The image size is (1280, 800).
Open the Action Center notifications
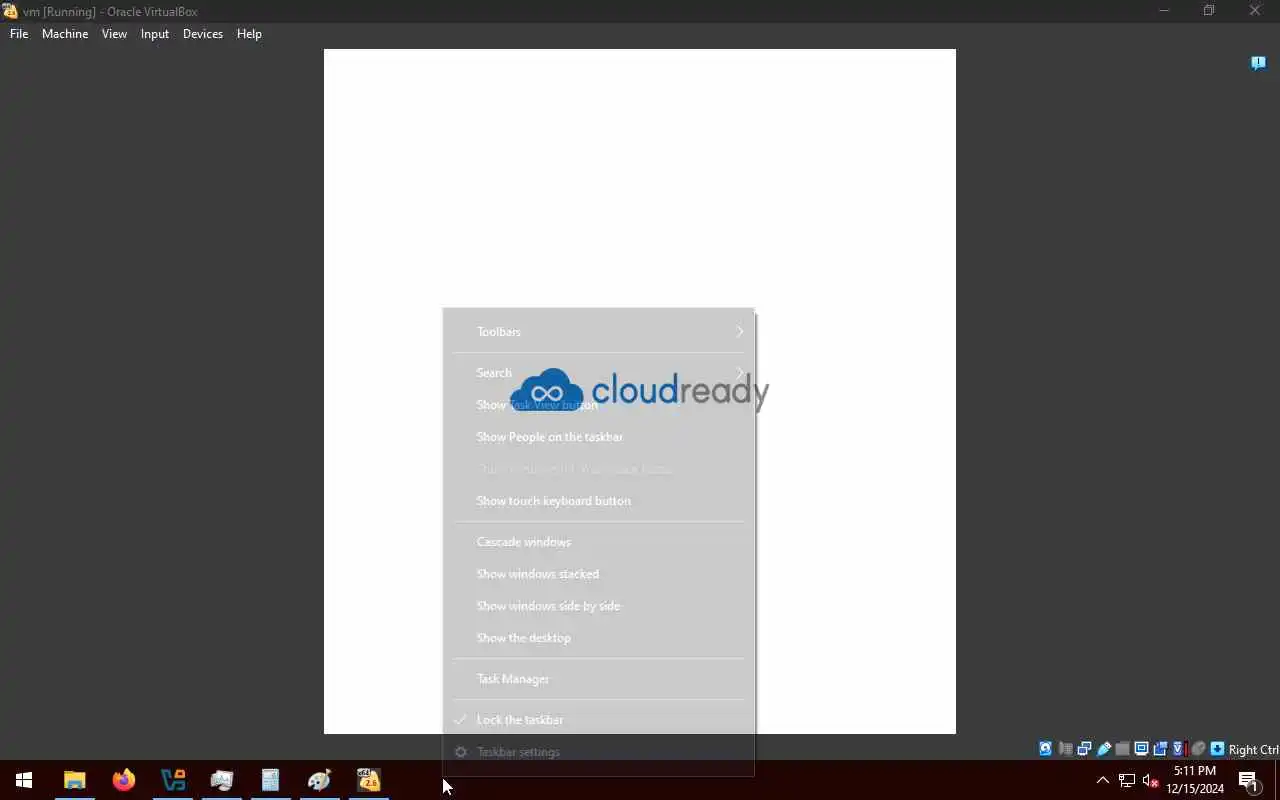(x=1249, y=780)
